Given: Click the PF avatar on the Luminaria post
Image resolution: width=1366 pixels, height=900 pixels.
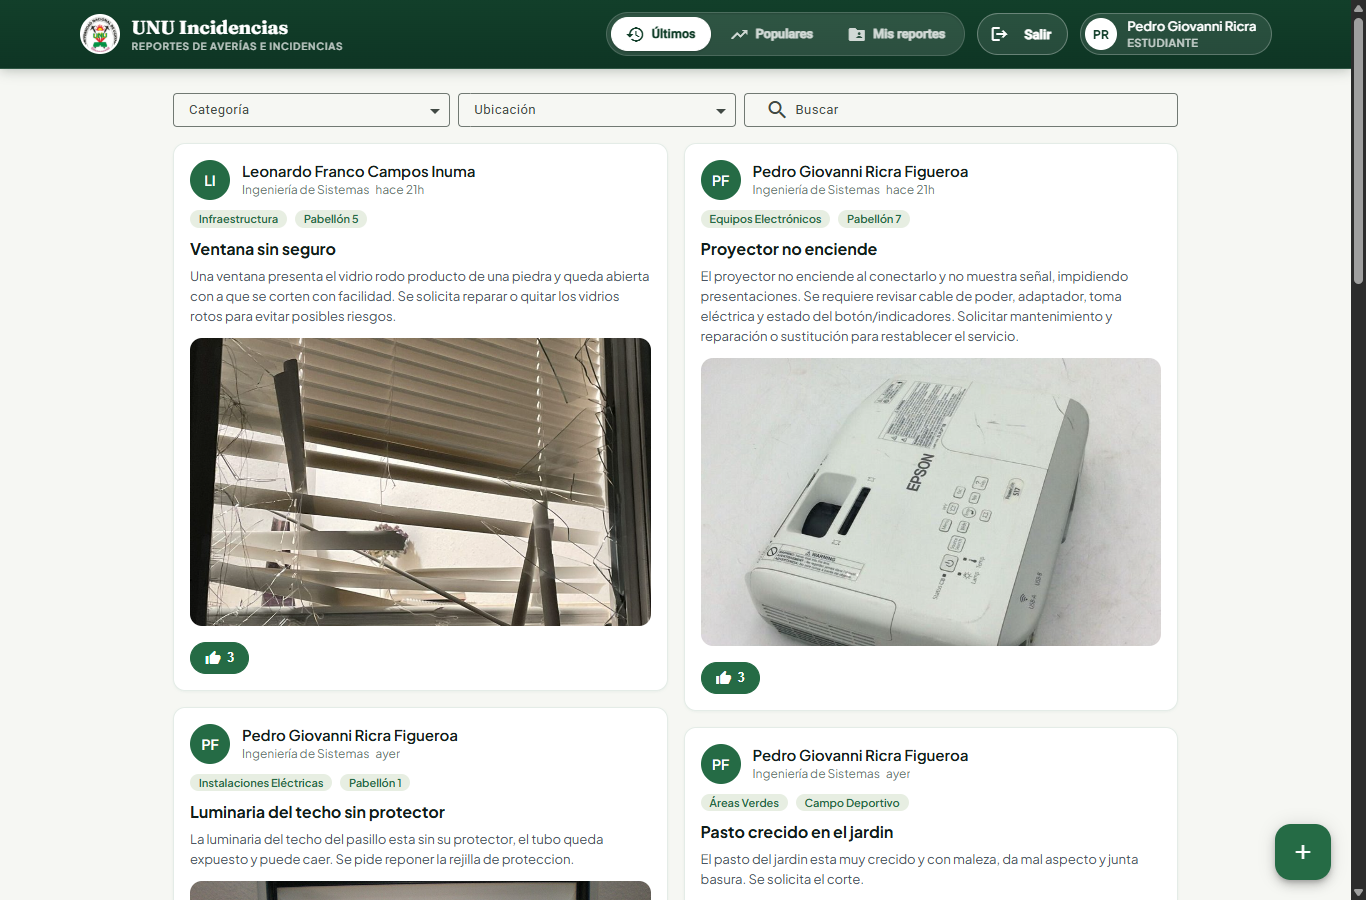Looking at the screenshot, I should coord(210,744).
